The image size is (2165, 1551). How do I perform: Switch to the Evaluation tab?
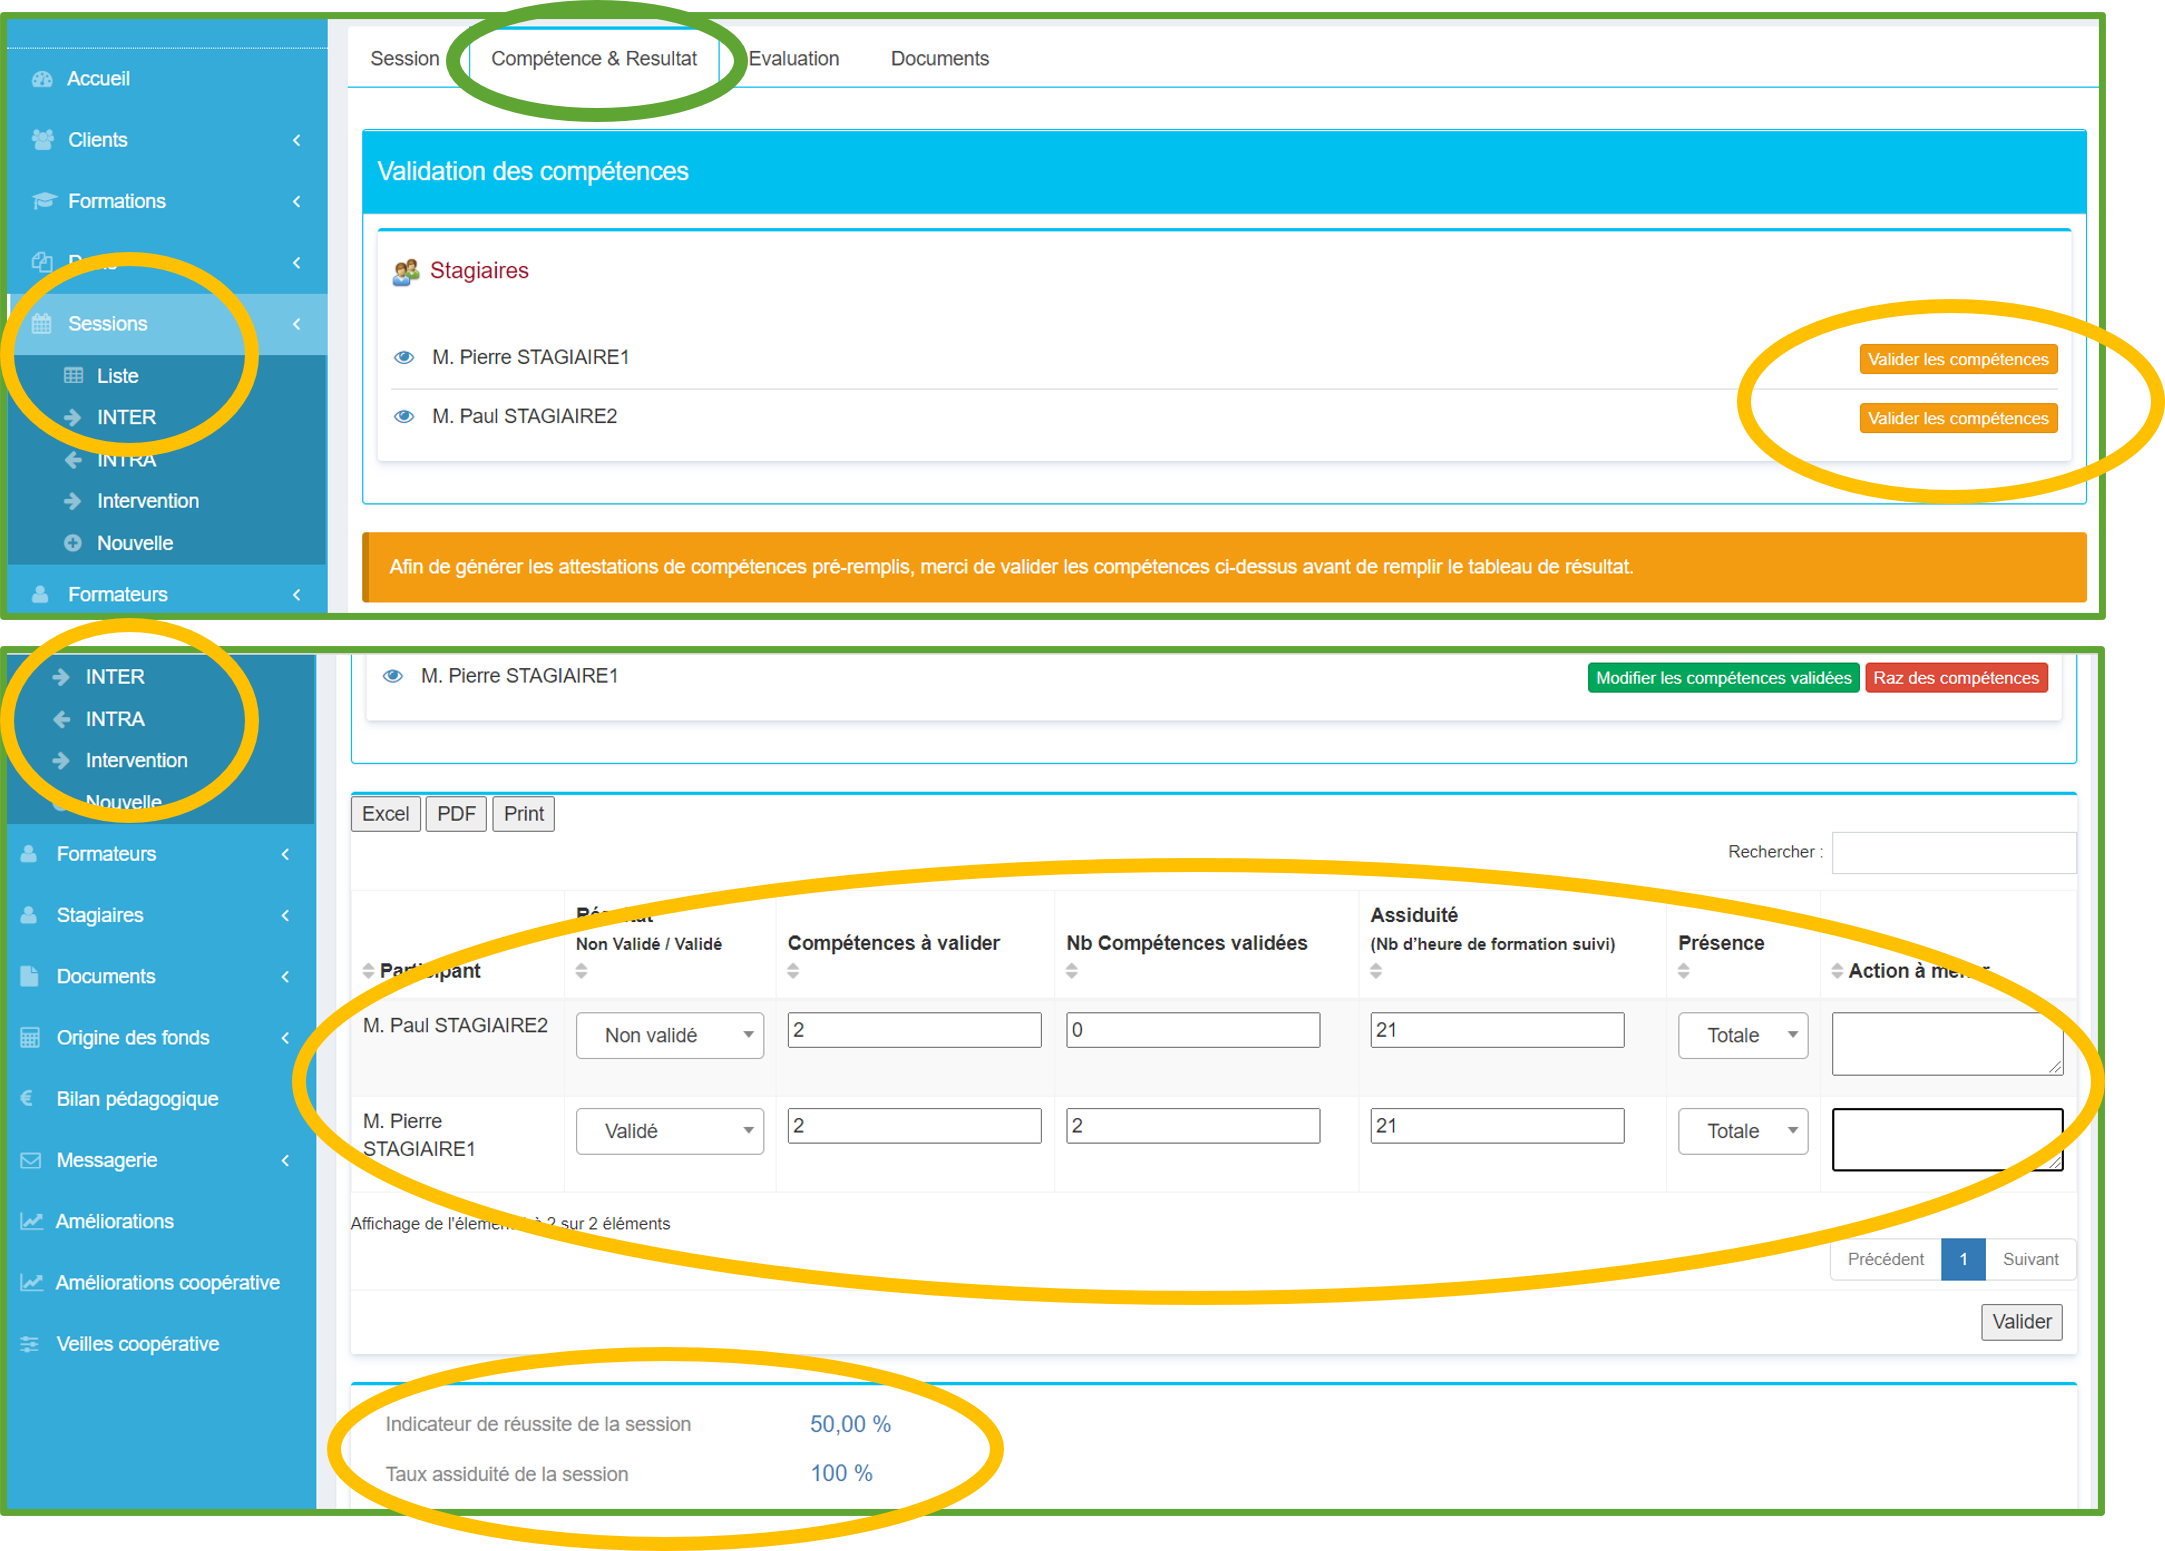click(x=794, y=59)
